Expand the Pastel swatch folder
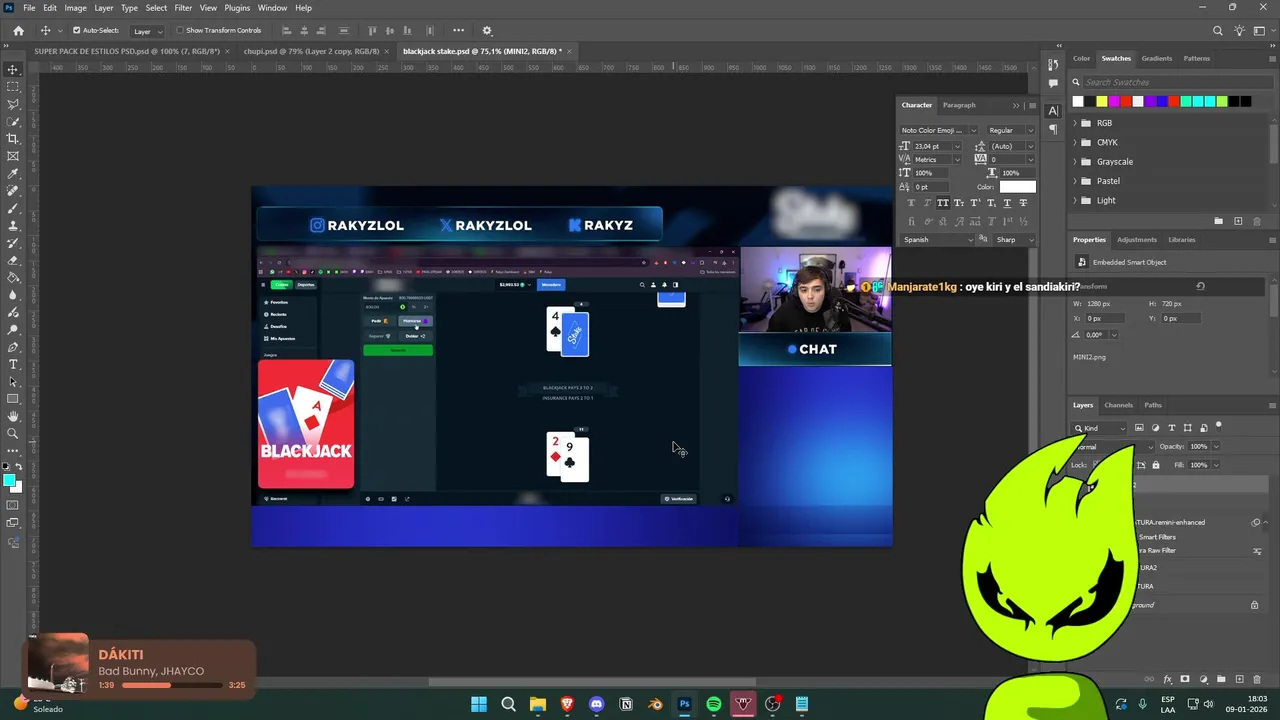Image resolution: width=1280 pixels, height=720 pixels. tap(1075, 181)
